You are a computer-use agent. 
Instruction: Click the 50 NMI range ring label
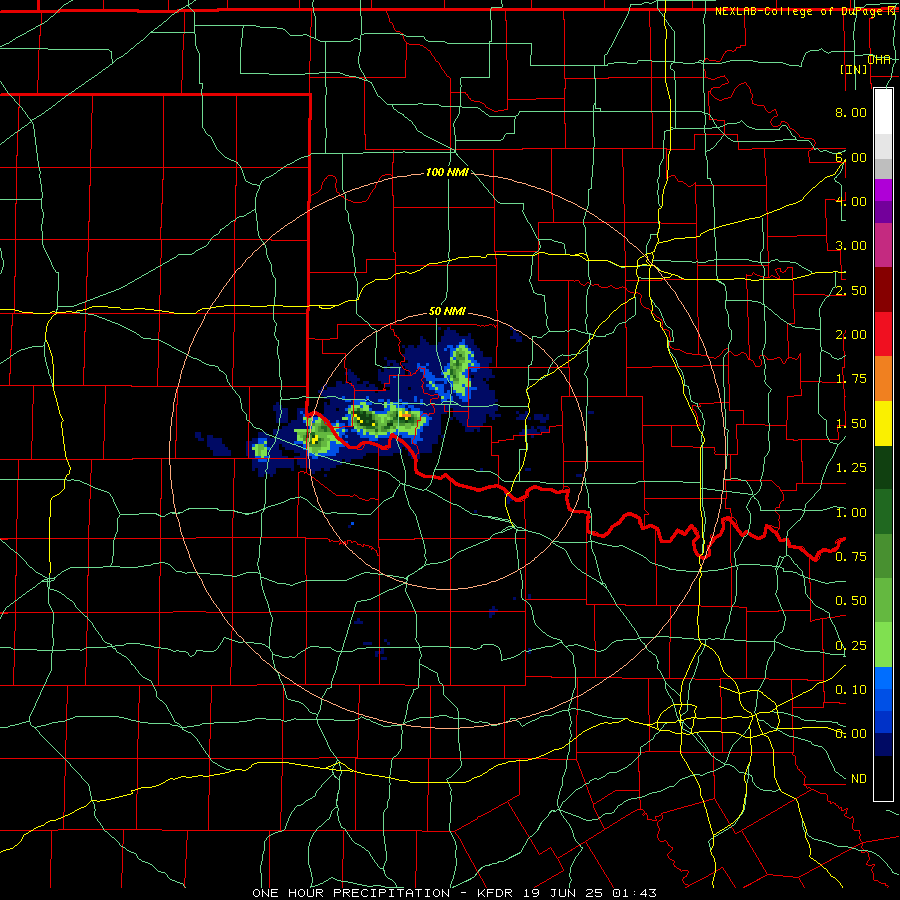click(447, 311)
